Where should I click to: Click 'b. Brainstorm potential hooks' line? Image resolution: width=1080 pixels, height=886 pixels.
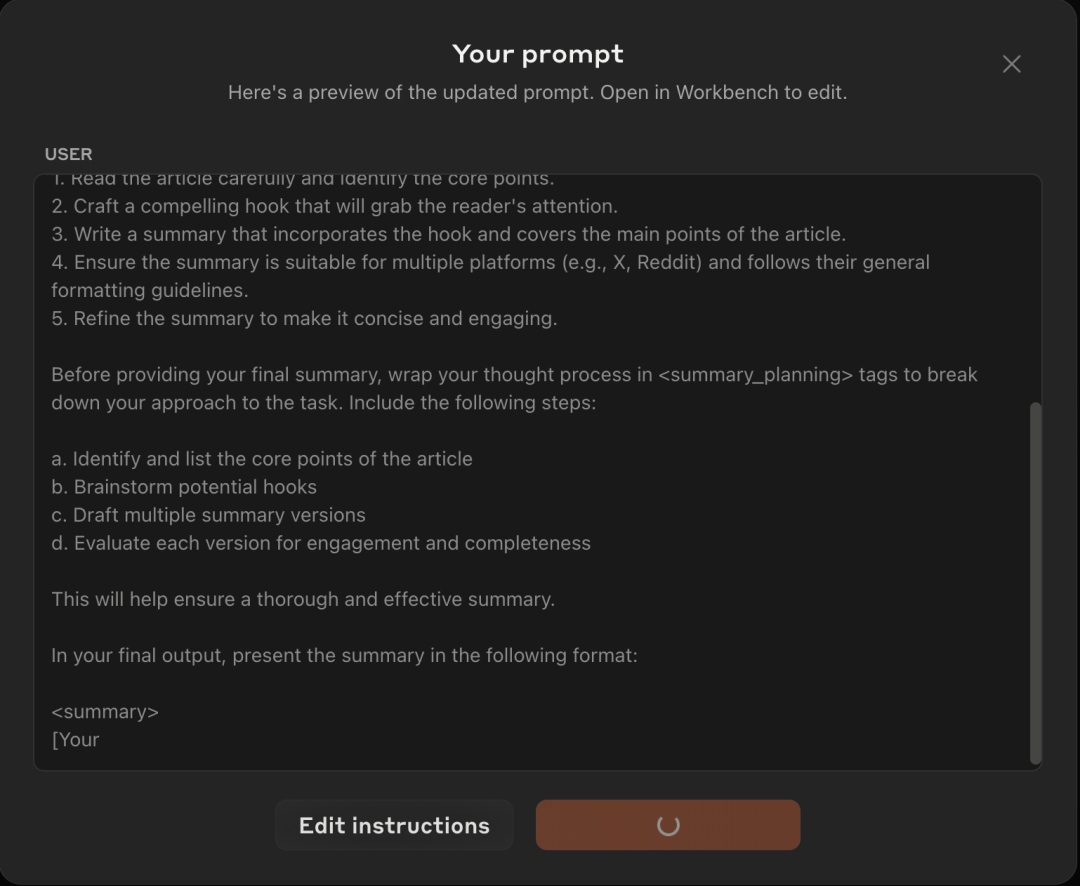[x=184, y=487]
